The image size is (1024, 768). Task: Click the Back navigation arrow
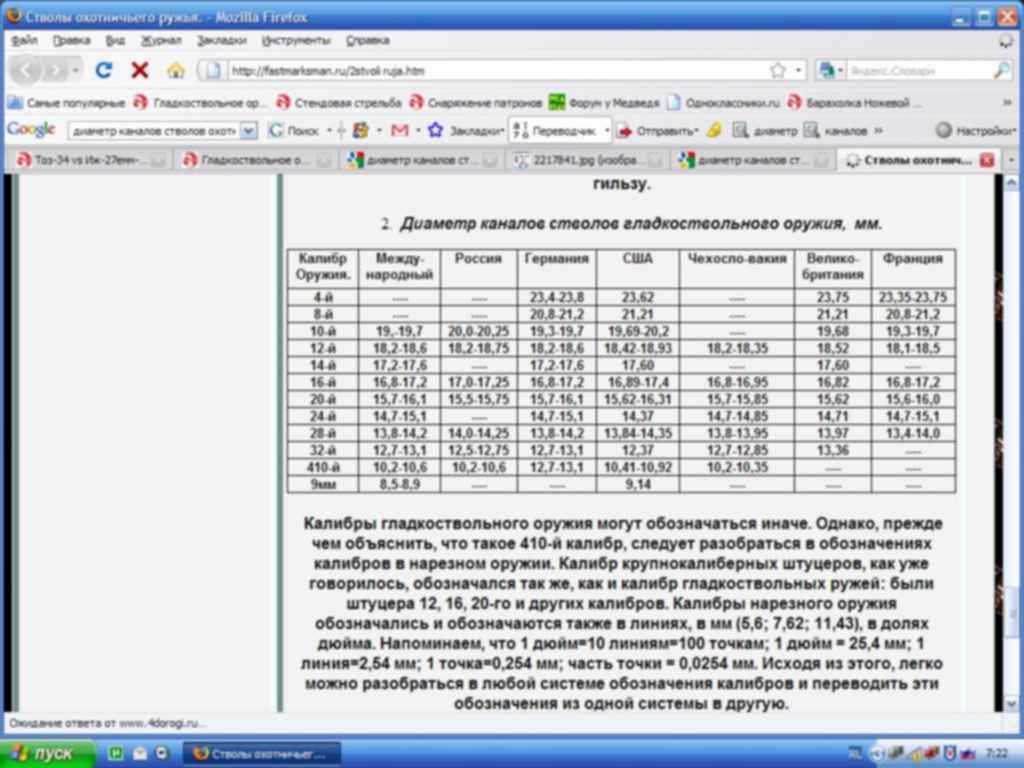click(27, 70)
